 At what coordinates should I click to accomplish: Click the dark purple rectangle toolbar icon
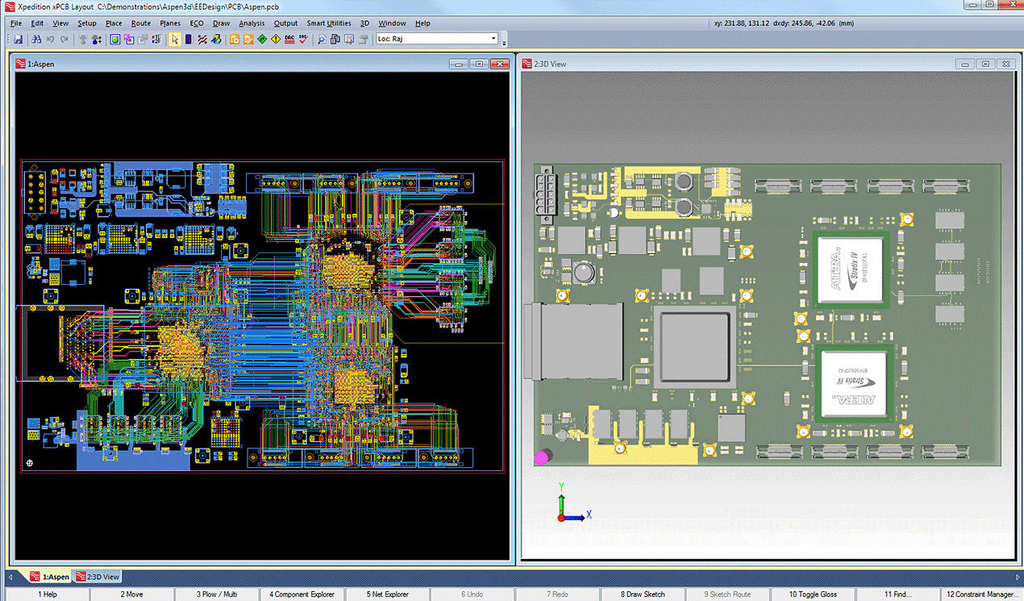(188, 39)
